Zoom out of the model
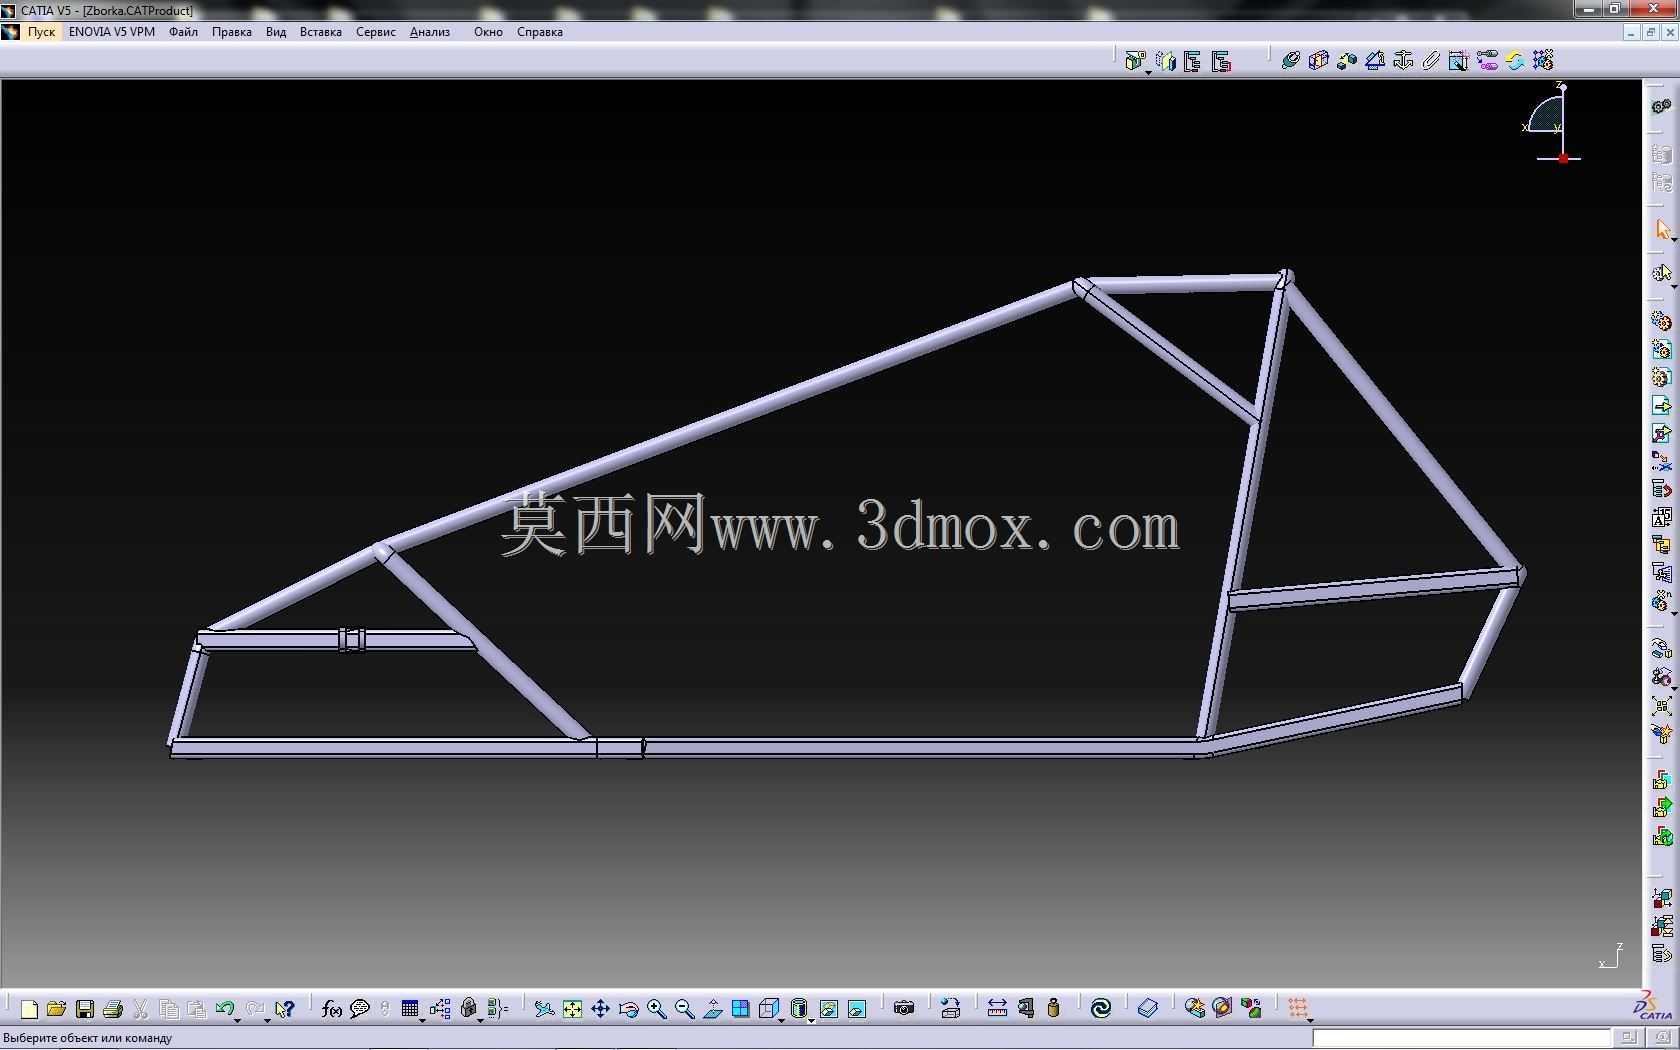The width and height of the screenshot is (1680, 1050). coord(685,1009)
